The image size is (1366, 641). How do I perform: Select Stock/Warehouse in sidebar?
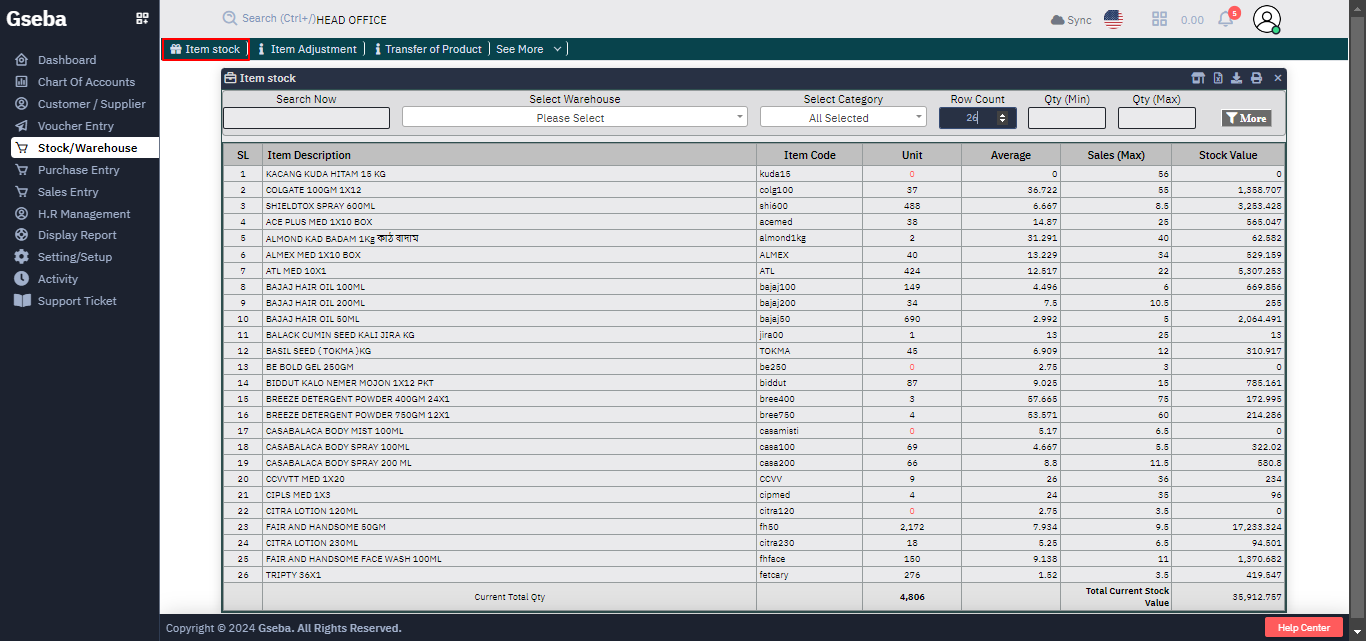85,148
